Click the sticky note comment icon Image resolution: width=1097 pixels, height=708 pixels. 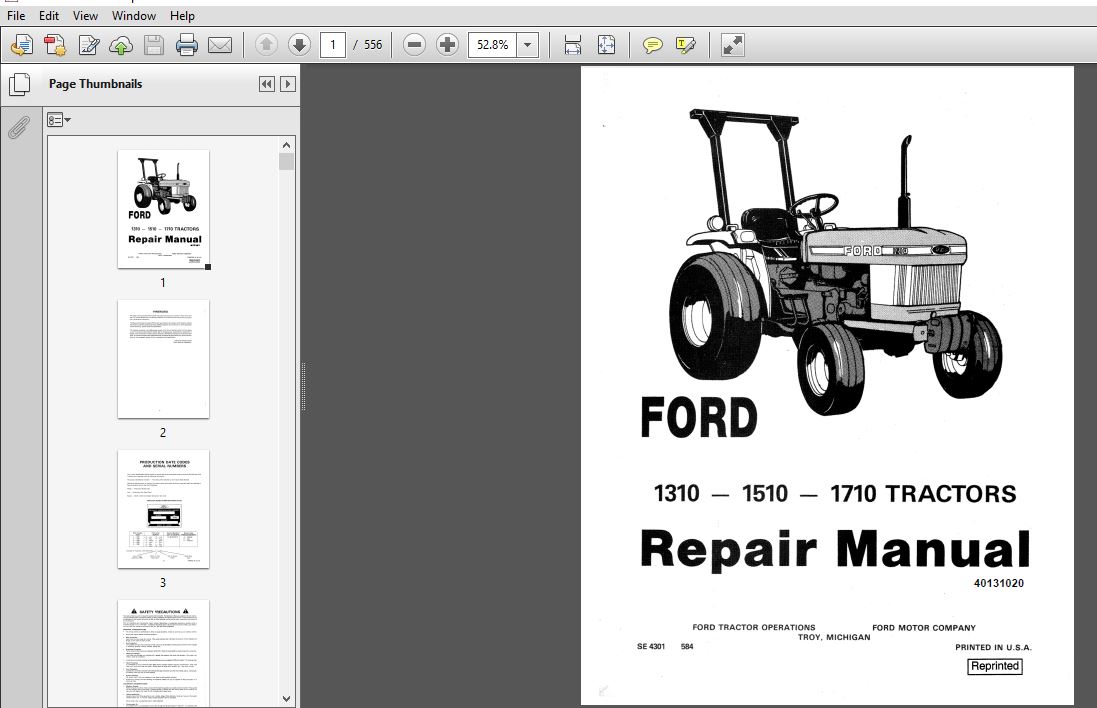tap(652, 45)
